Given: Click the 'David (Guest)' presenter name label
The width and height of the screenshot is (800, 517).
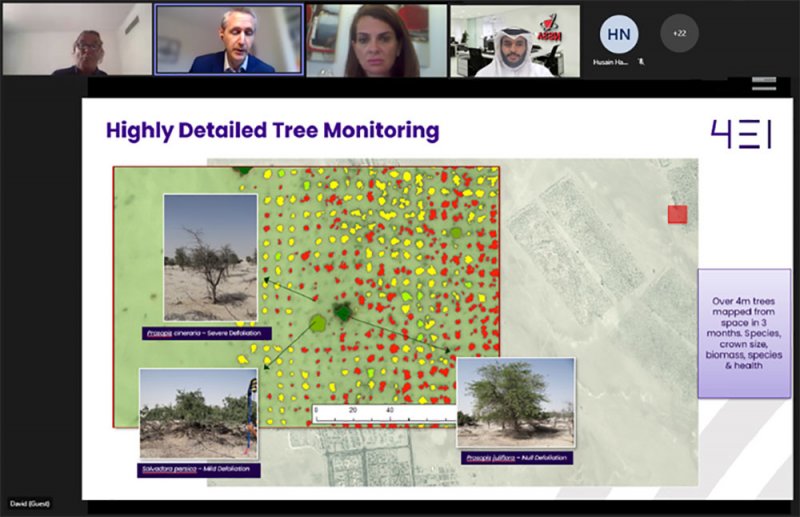Looking at the screenshot, I should [x=30, y=504].
